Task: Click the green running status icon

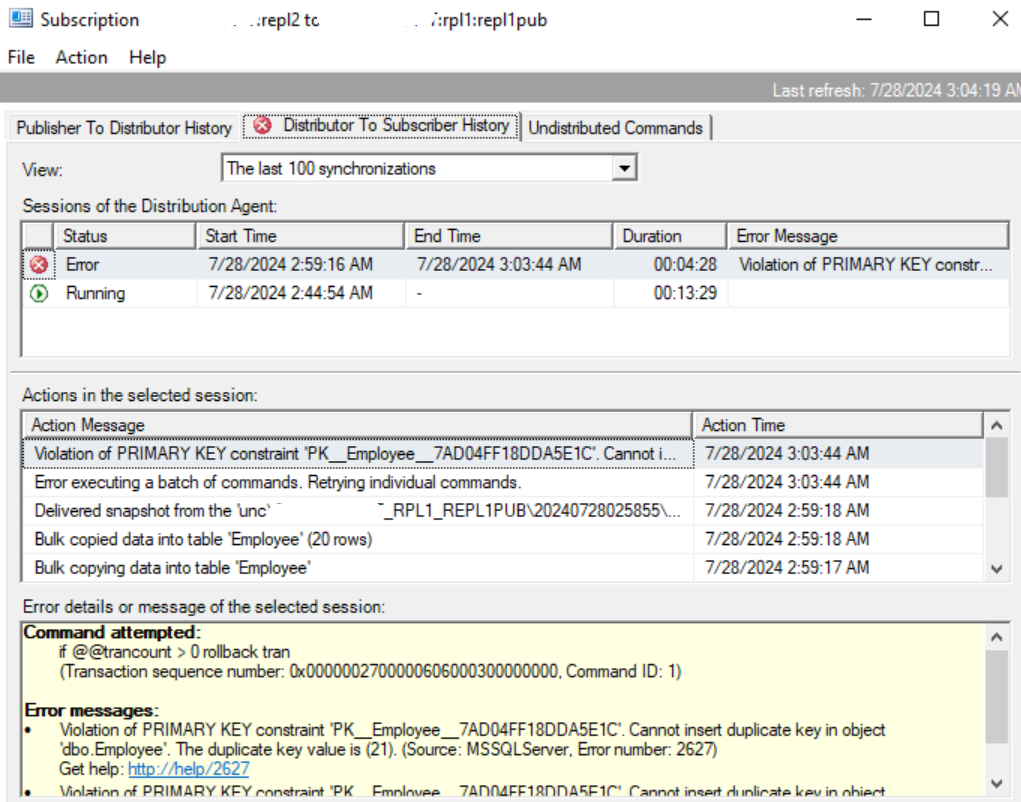Action: click(x=39, y=293)
